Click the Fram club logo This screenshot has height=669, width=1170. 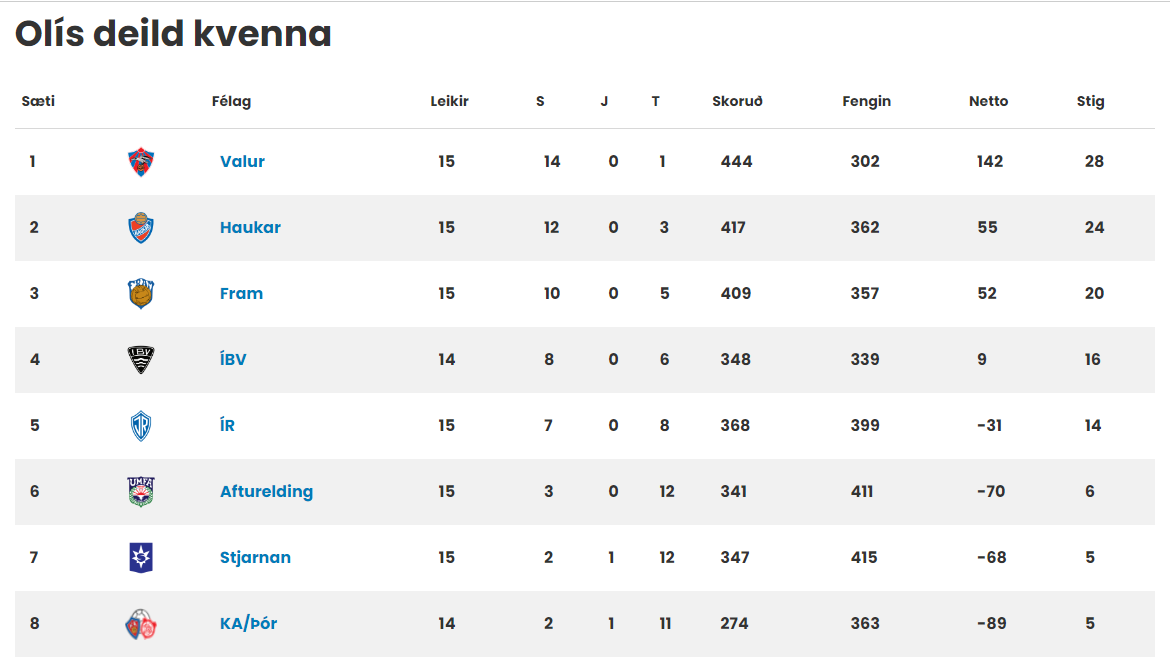[141, 294]
